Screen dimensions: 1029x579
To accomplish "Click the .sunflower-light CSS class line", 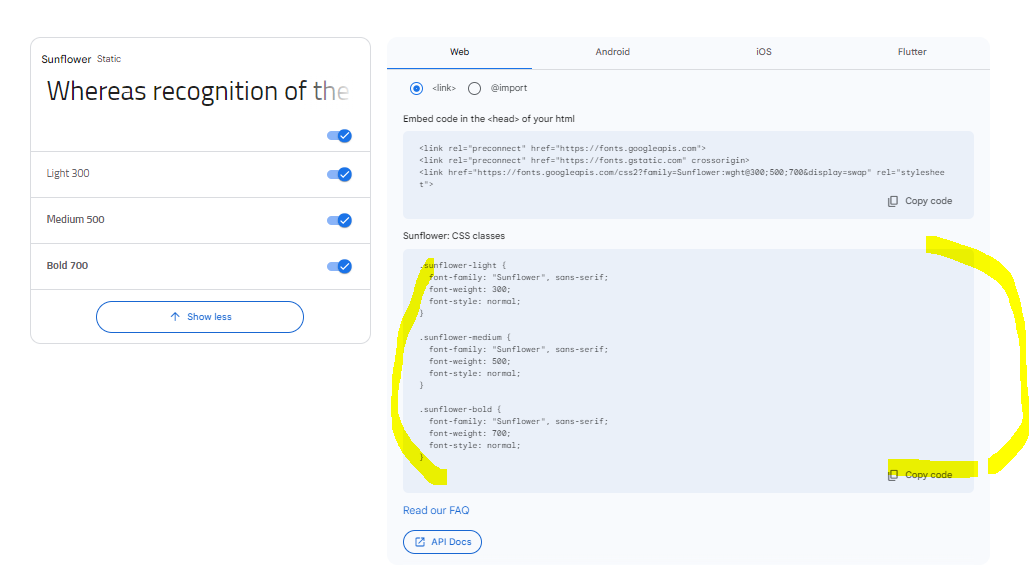I will (463, 265).
